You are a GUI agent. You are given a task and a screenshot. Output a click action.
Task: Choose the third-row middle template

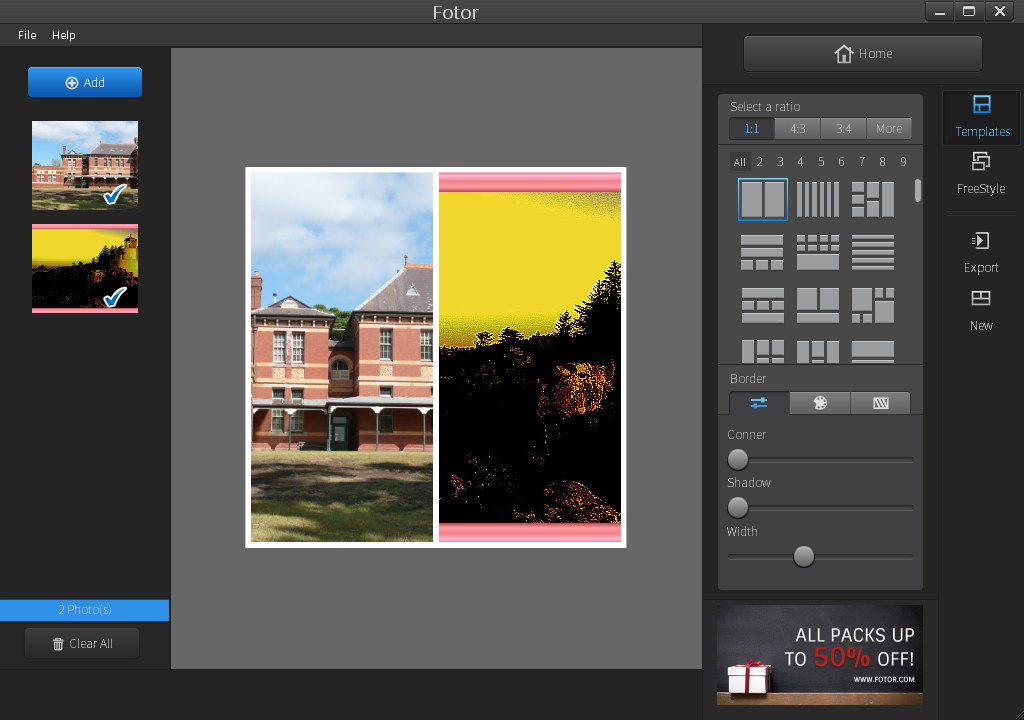click(x=818, y=305)
